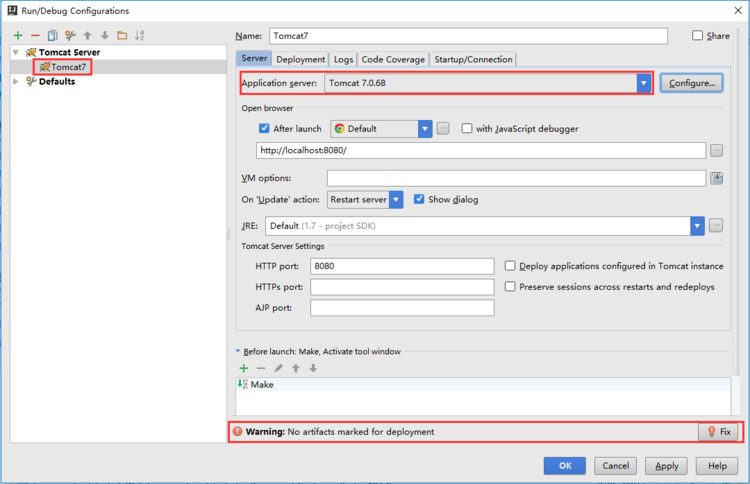Open the Startup/Connection tab
This screenshot has height=484, width=750.
point(473,59)
